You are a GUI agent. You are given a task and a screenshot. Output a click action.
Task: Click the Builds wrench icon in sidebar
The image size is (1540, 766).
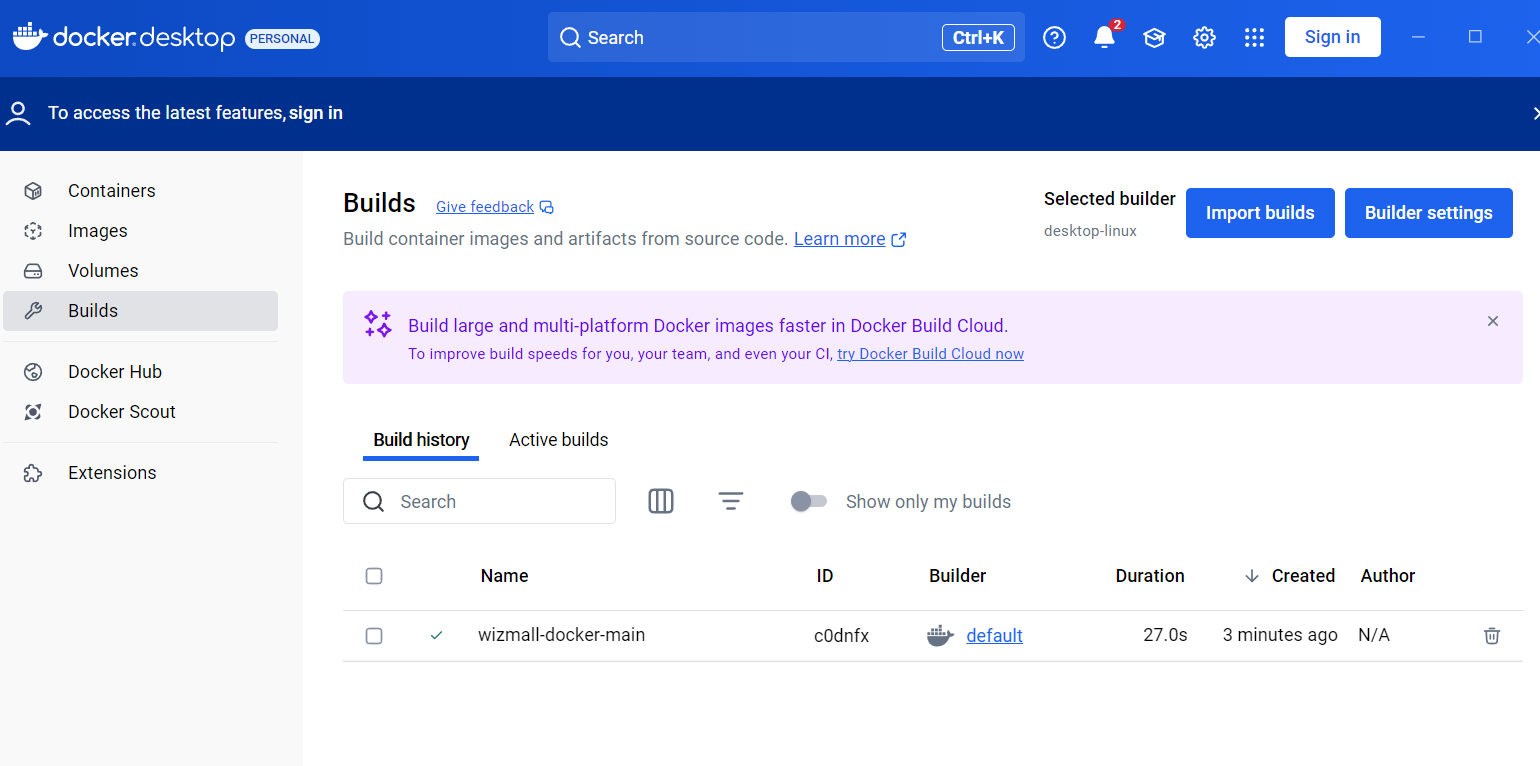pos(33,311)
